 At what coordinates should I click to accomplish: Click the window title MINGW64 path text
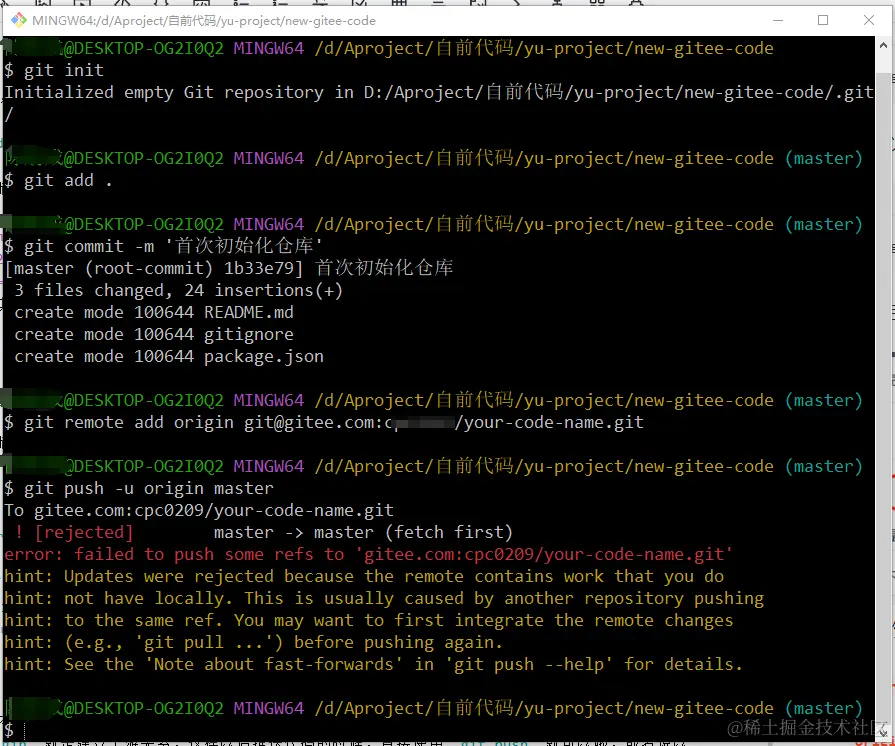point(204,21)
